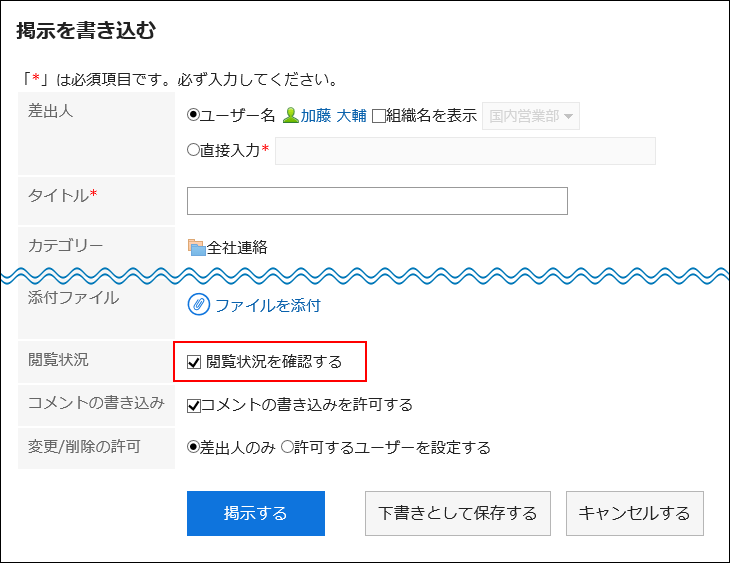730x563 pixels.
Task: Select the ユーザー名 radio button
Action: (x=193, y=115)
